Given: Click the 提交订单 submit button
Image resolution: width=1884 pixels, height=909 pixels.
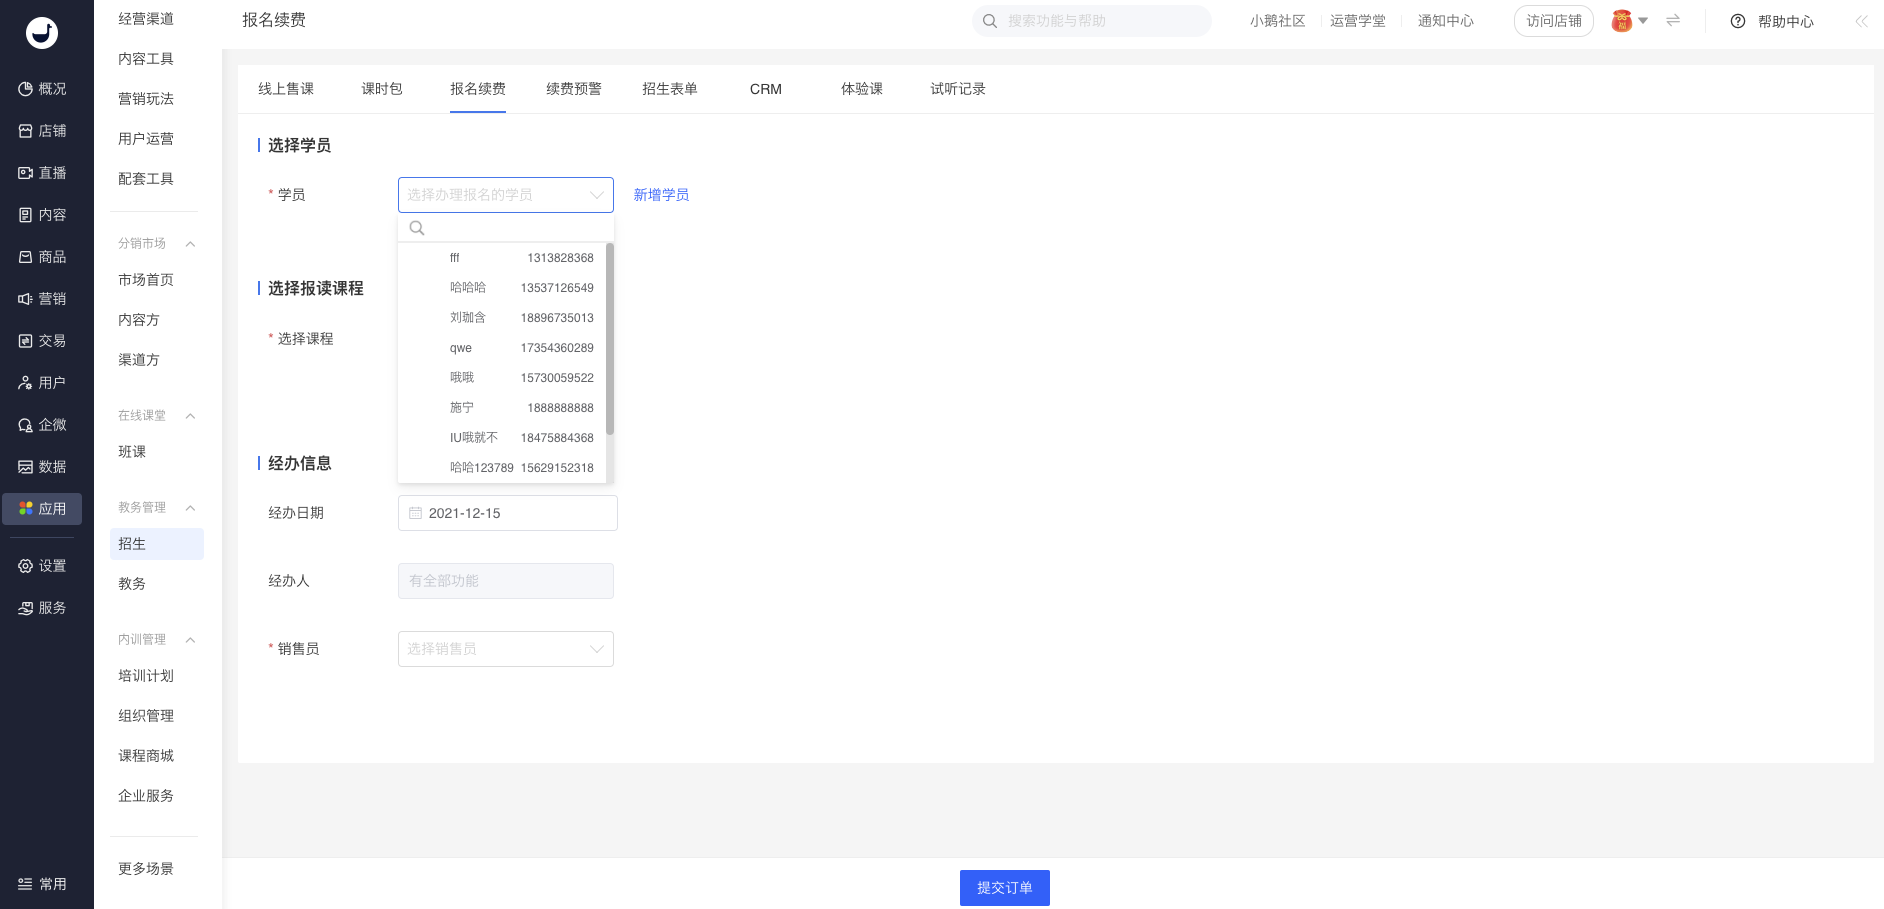Looking at the screenshot, I should pyautogui.click(x=1004, y=888).
